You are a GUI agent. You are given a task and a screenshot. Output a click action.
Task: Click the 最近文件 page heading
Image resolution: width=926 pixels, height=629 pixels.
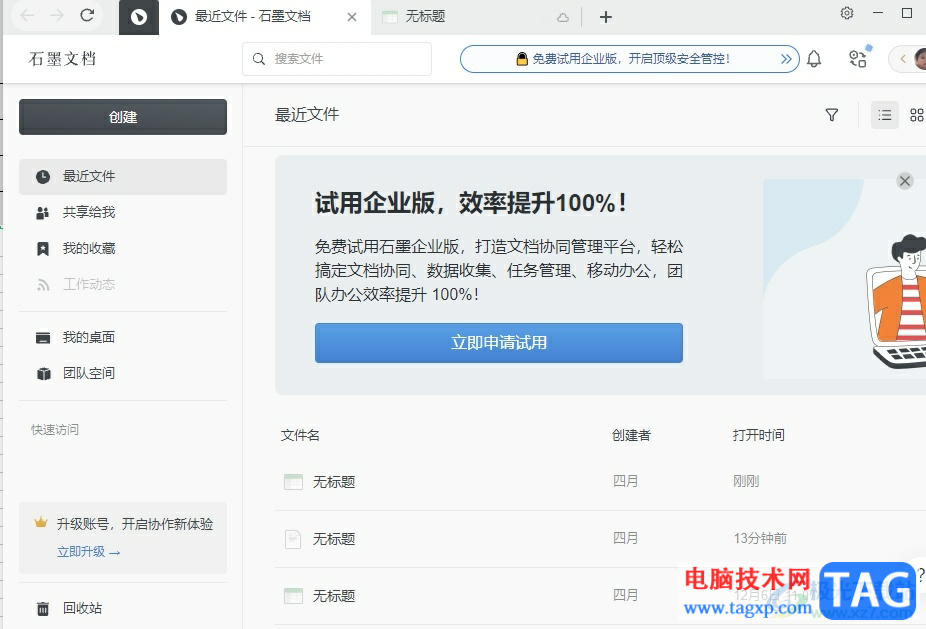tap(307, 115)
